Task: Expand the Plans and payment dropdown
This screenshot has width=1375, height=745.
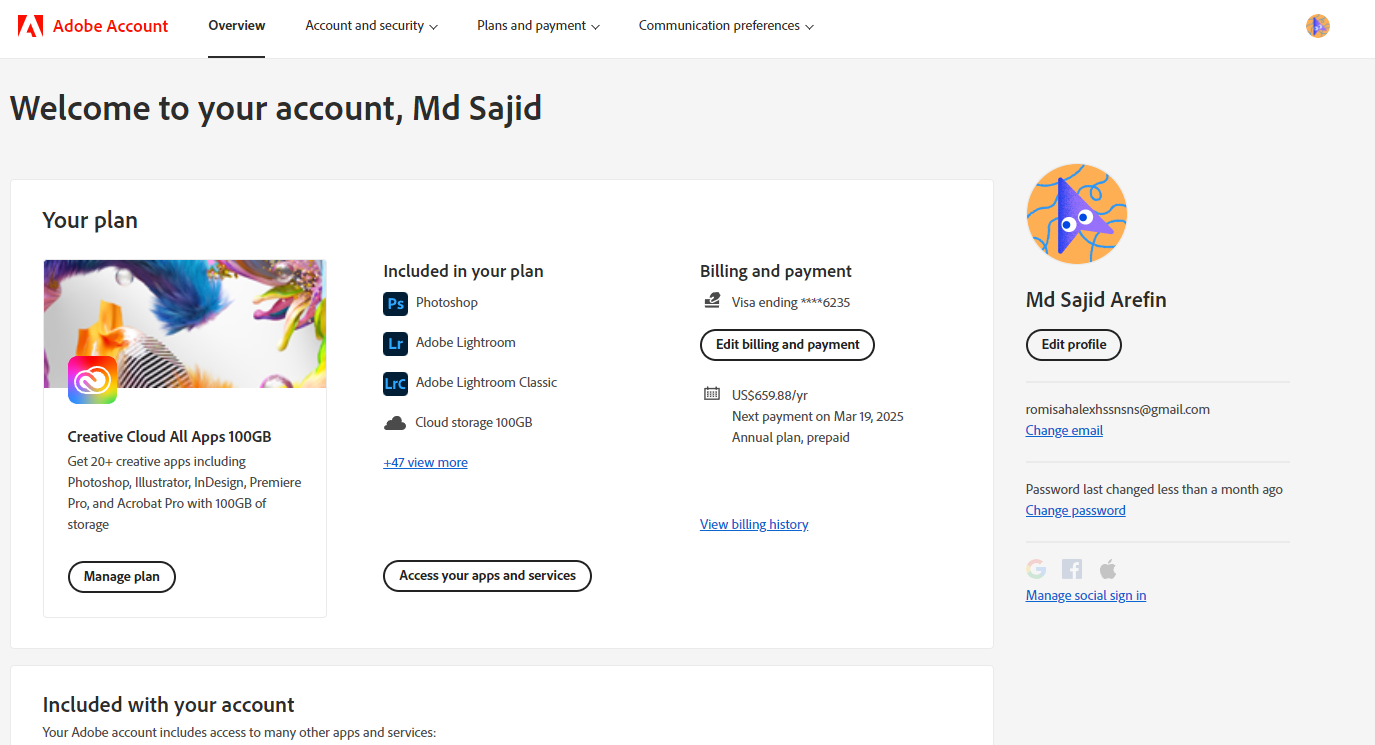Action: 538,26
